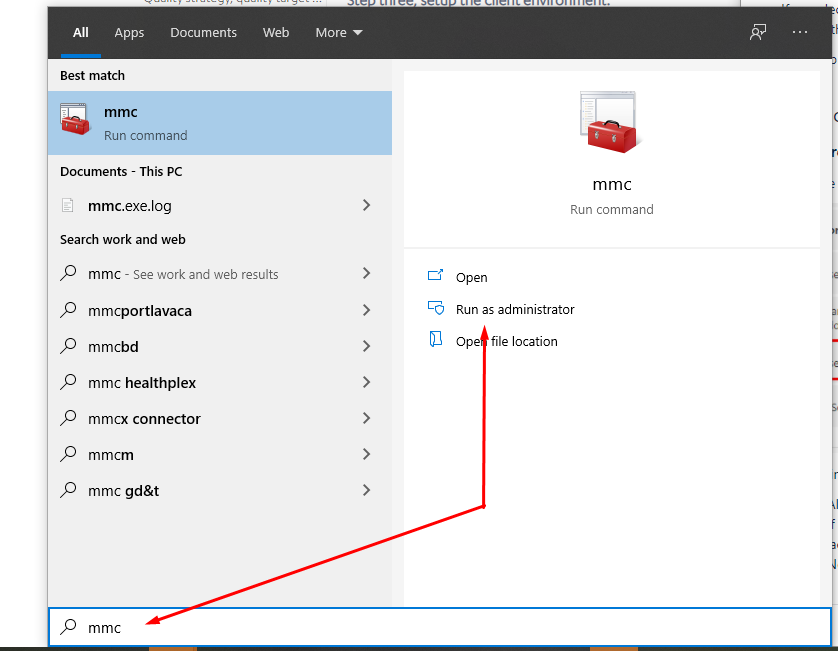Select the mmcbd suggestion
The width and height of the screenshot is (838, 651).
click(220, 346)
